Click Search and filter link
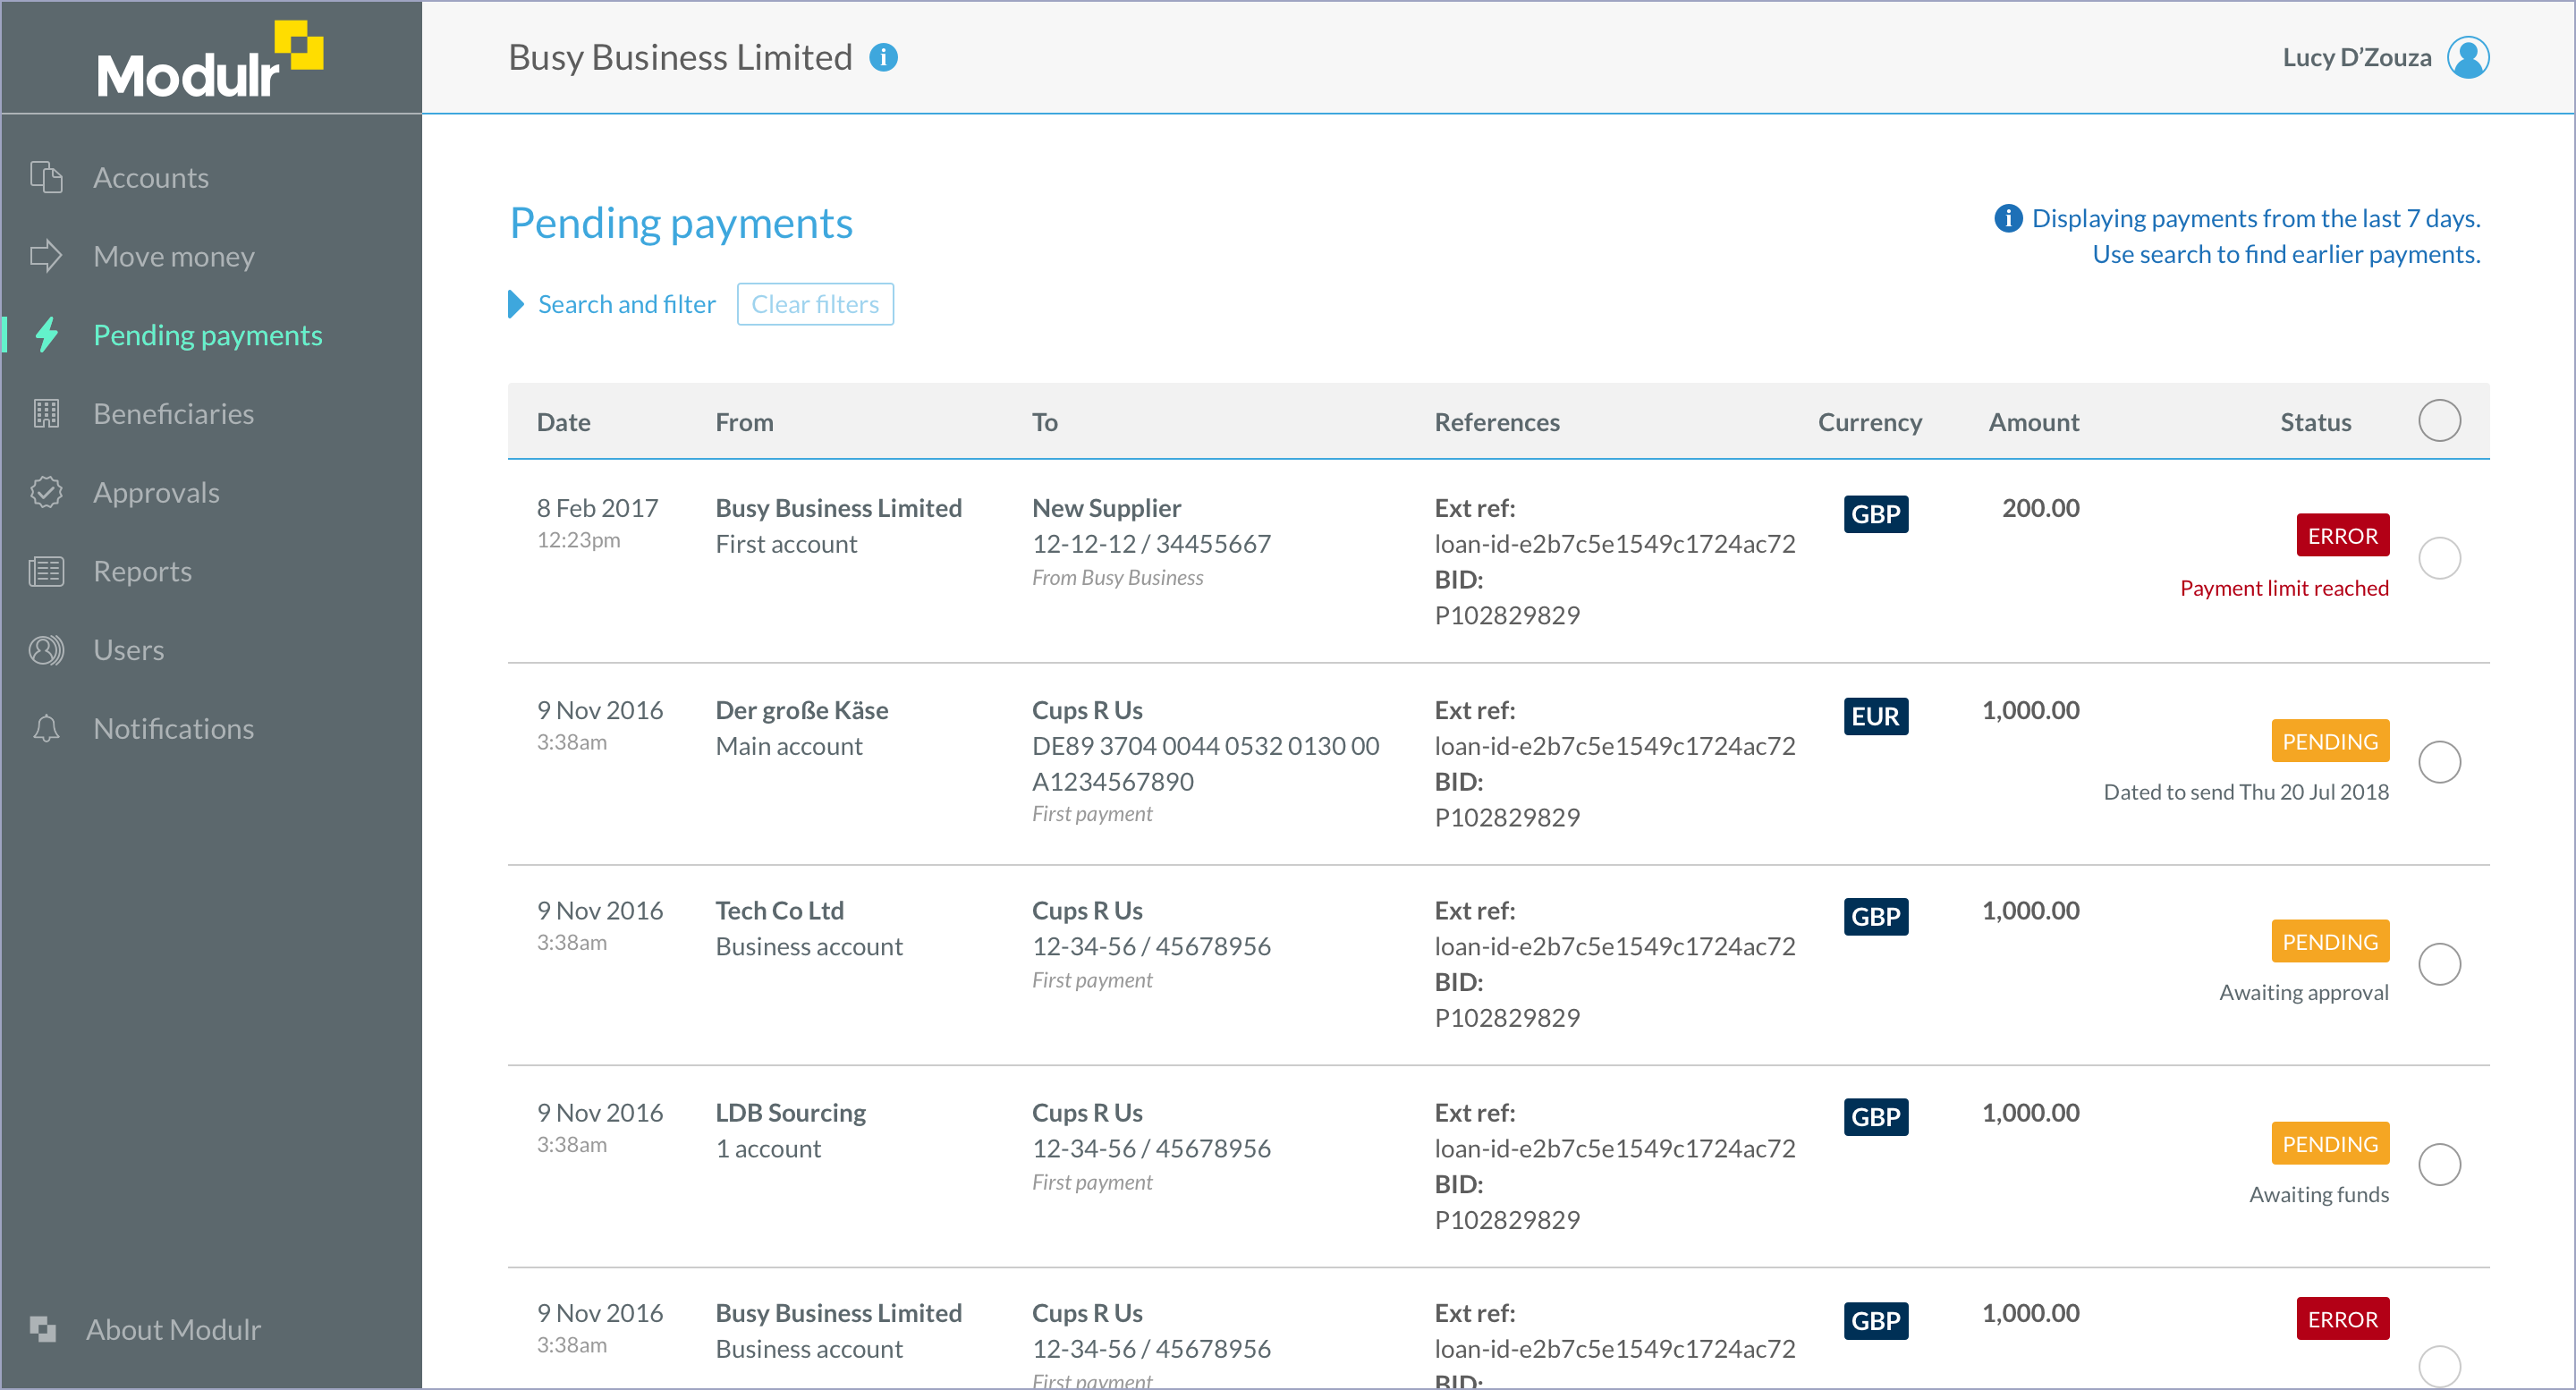 point(627,304)
